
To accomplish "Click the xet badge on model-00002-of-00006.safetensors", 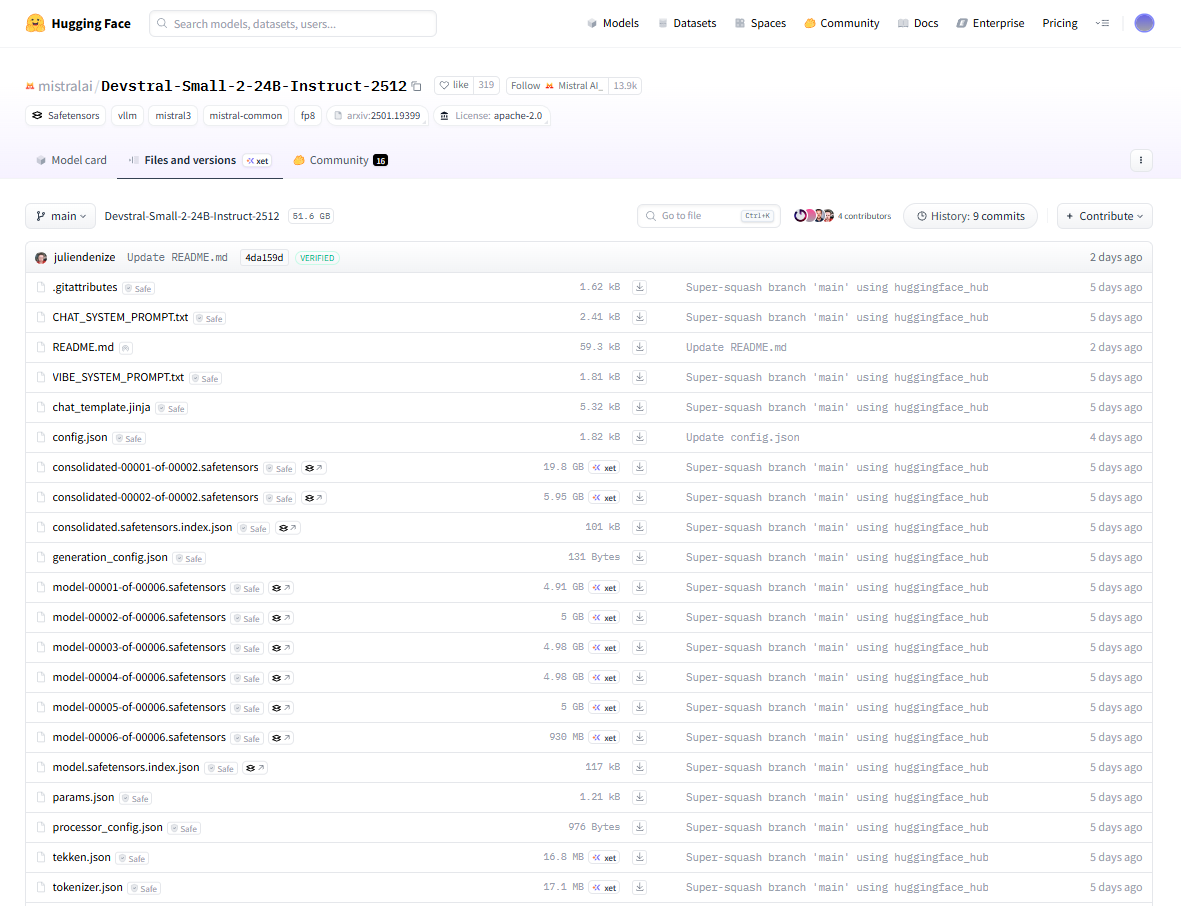I will 605,618.
